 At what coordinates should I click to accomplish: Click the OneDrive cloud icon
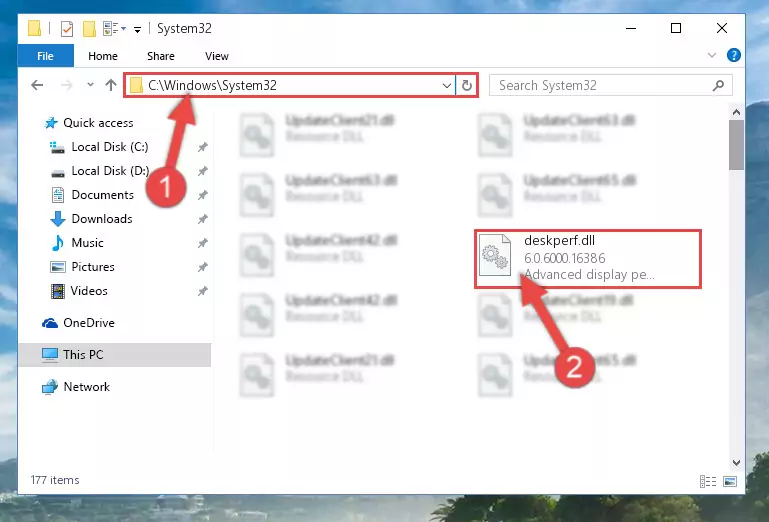50,323
